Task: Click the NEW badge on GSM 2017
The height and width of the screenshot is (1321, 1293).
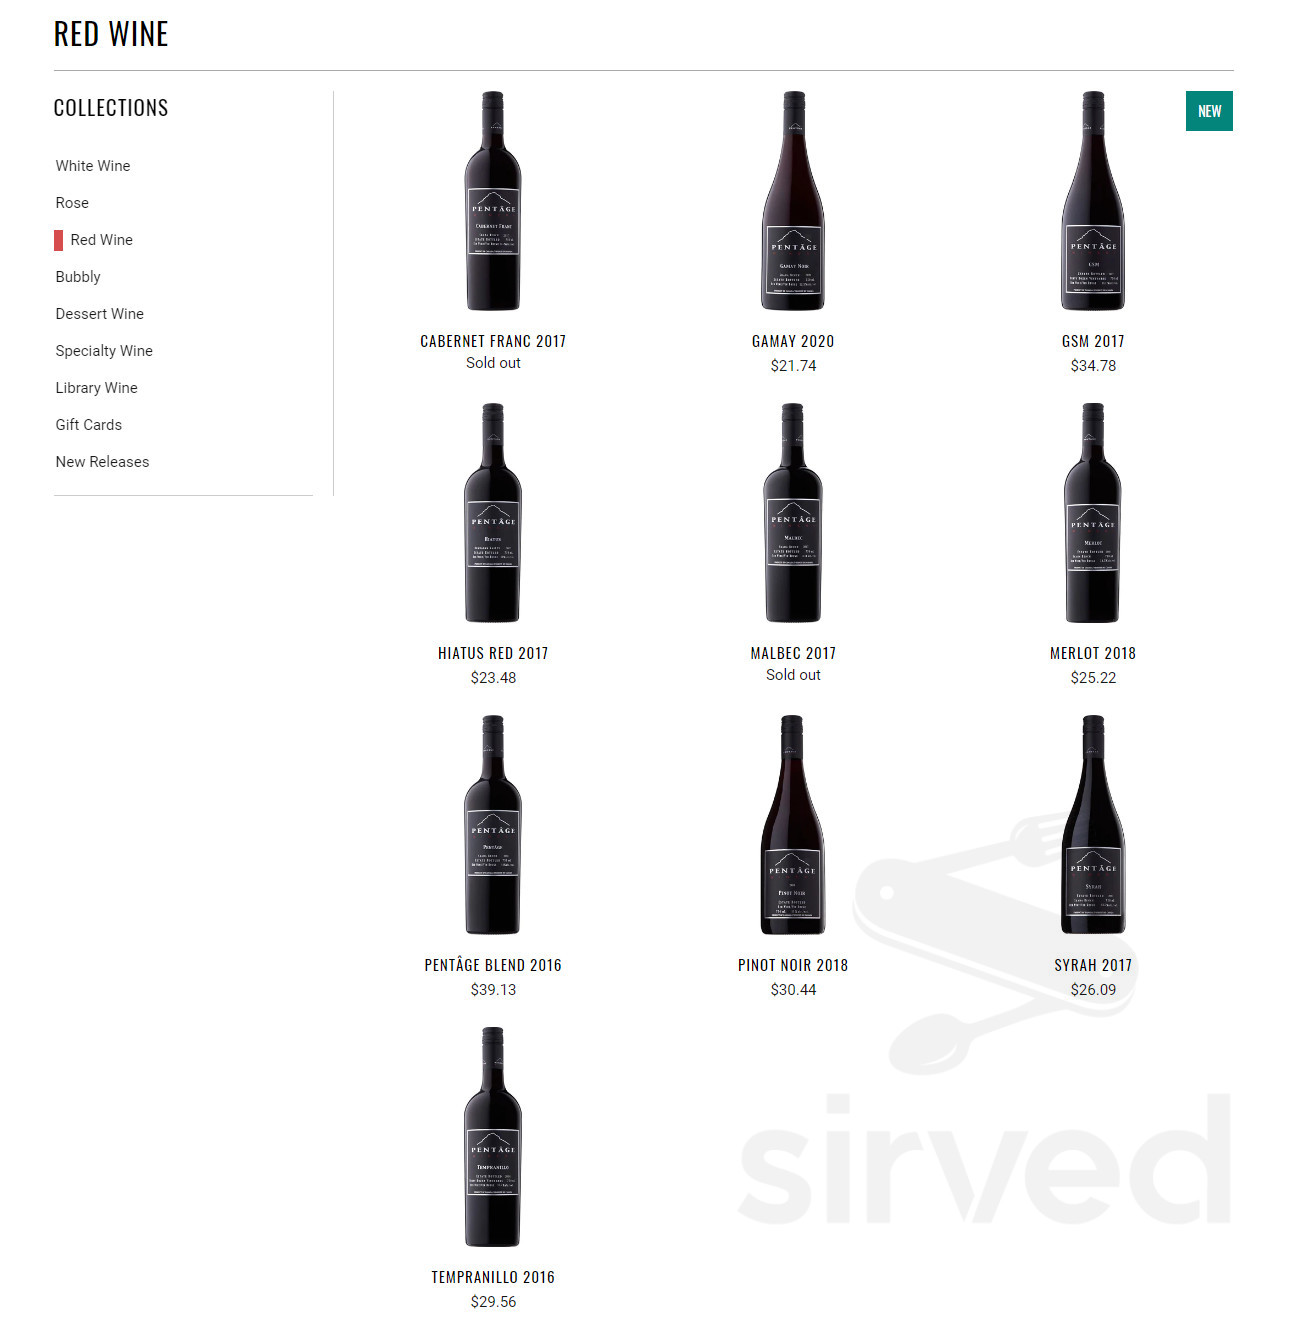Action: tap(1209, 111)
